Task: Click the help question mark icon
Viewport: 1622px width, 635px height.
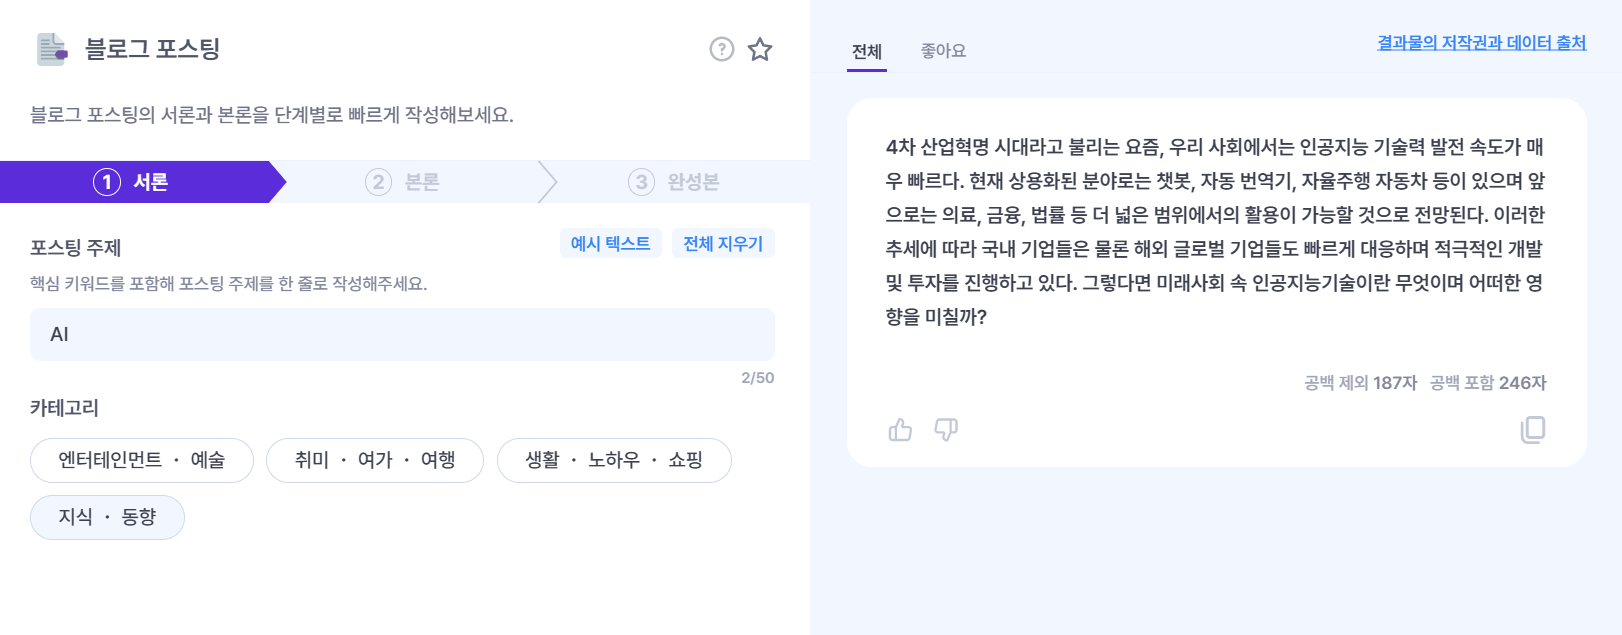Action: [721, 47]
